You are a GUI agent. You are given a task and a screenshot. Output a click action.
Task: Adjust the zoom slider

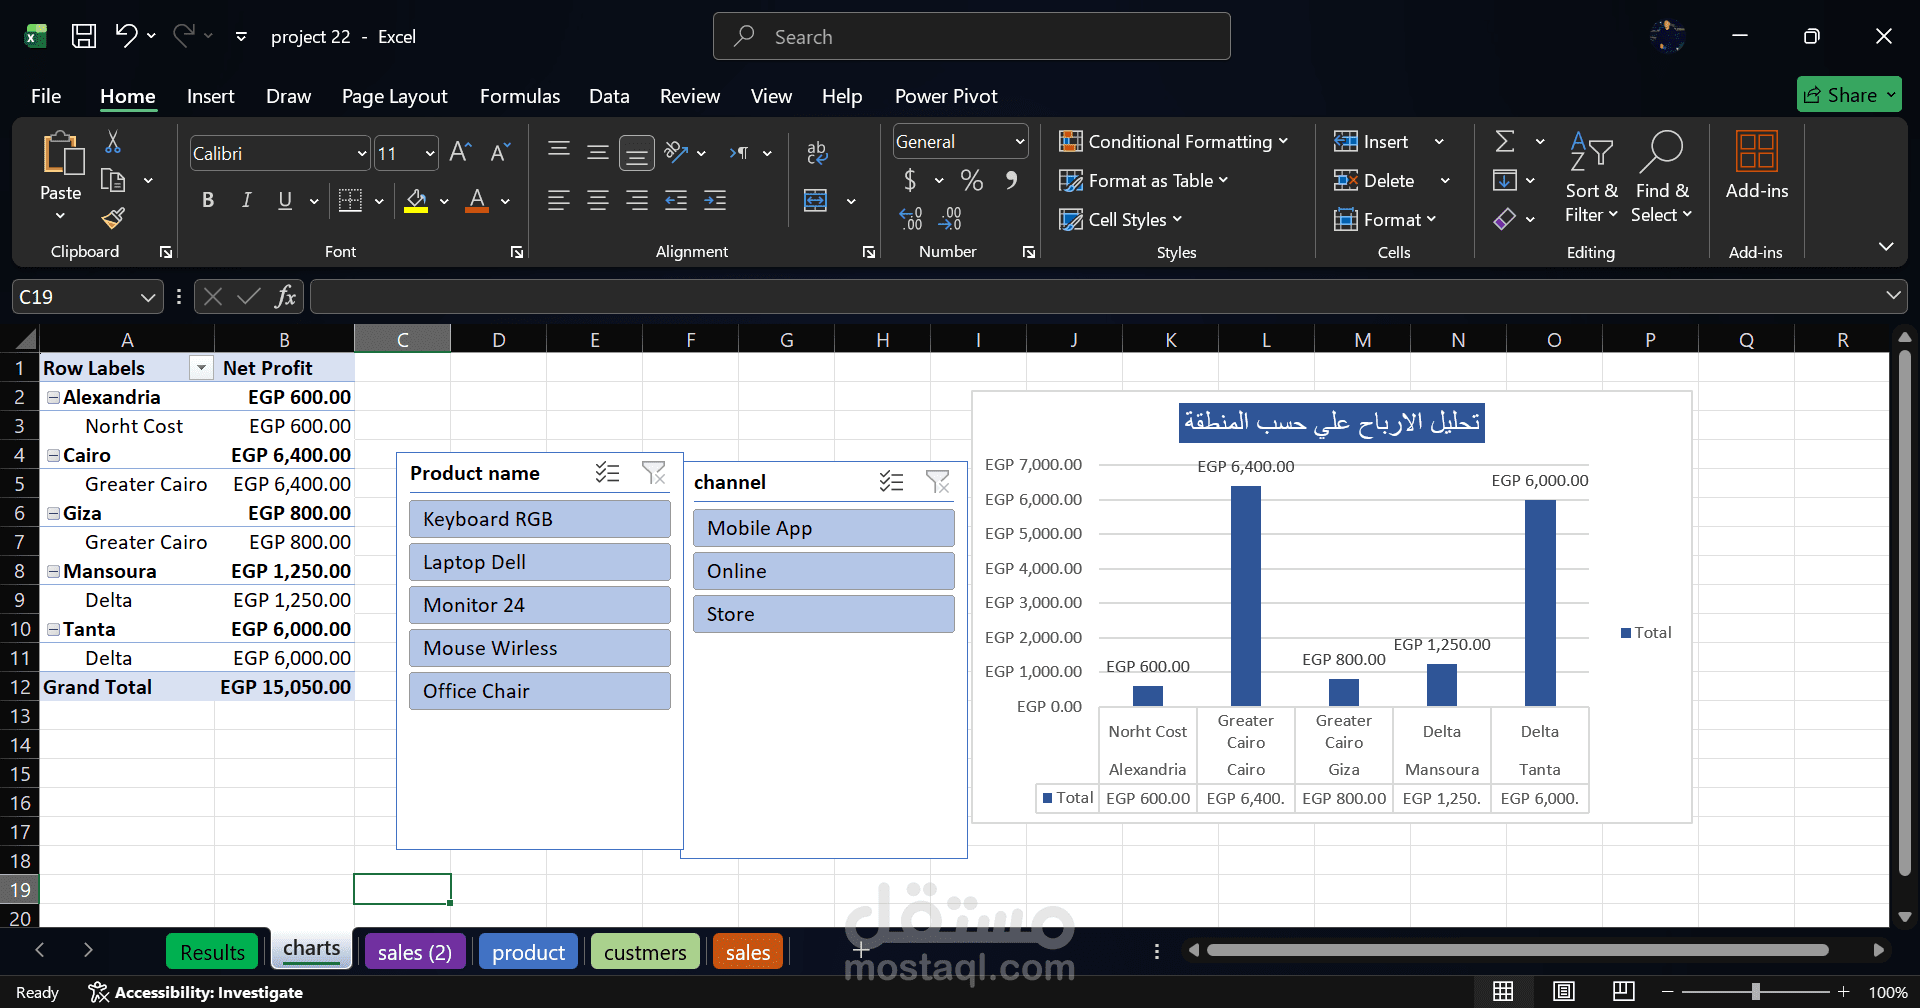pyautogui.click(x=1757, y=991)
